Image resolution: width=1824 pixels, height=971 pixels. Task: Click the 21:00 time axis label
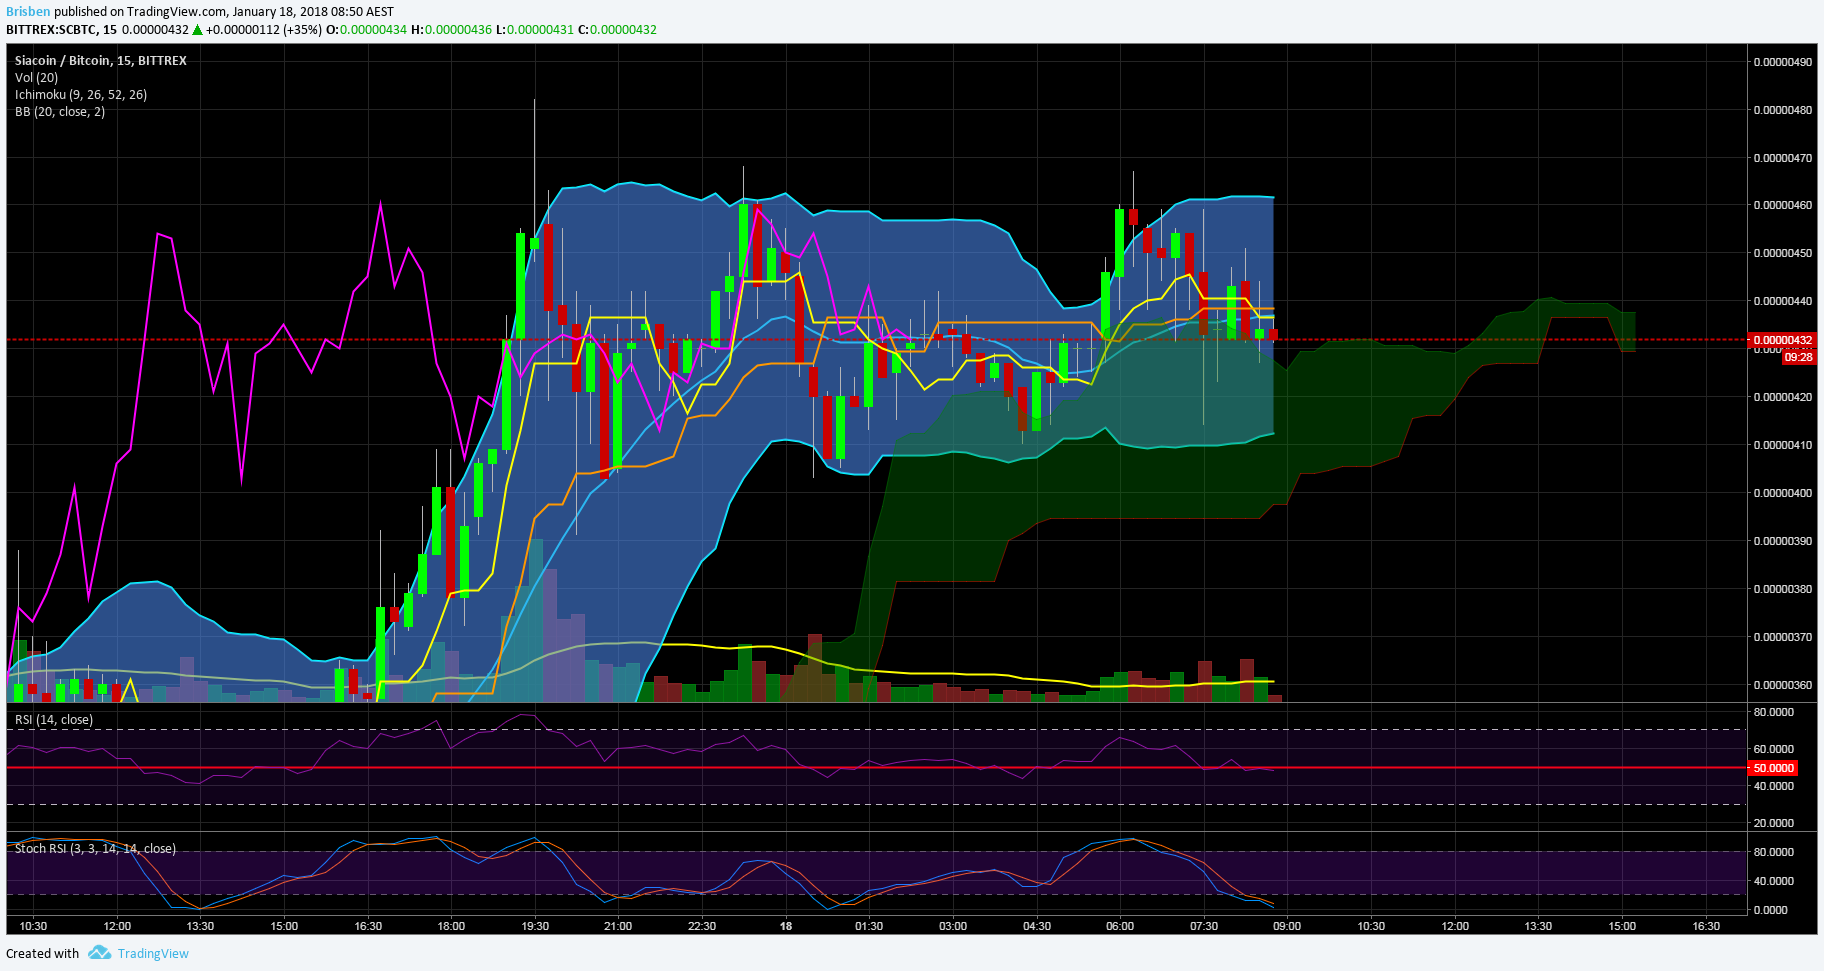coord(618,926)
